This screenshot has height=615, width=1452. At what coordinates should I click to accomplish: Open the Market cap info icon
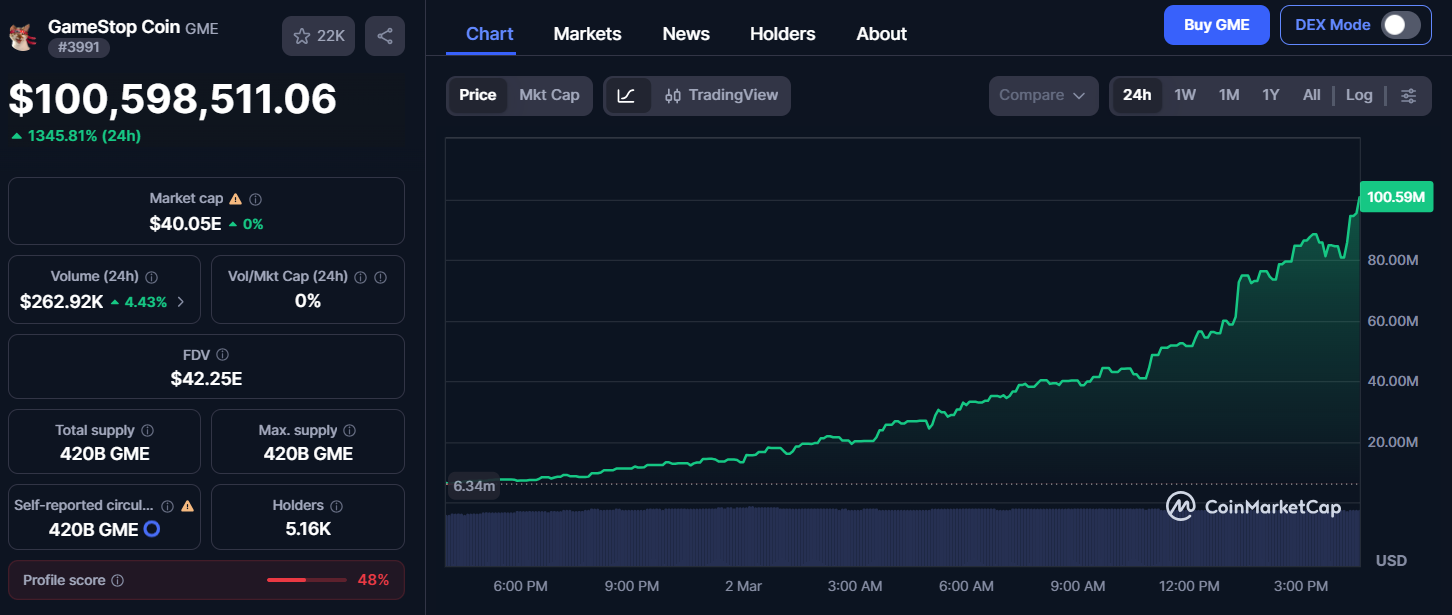[256, 199]
